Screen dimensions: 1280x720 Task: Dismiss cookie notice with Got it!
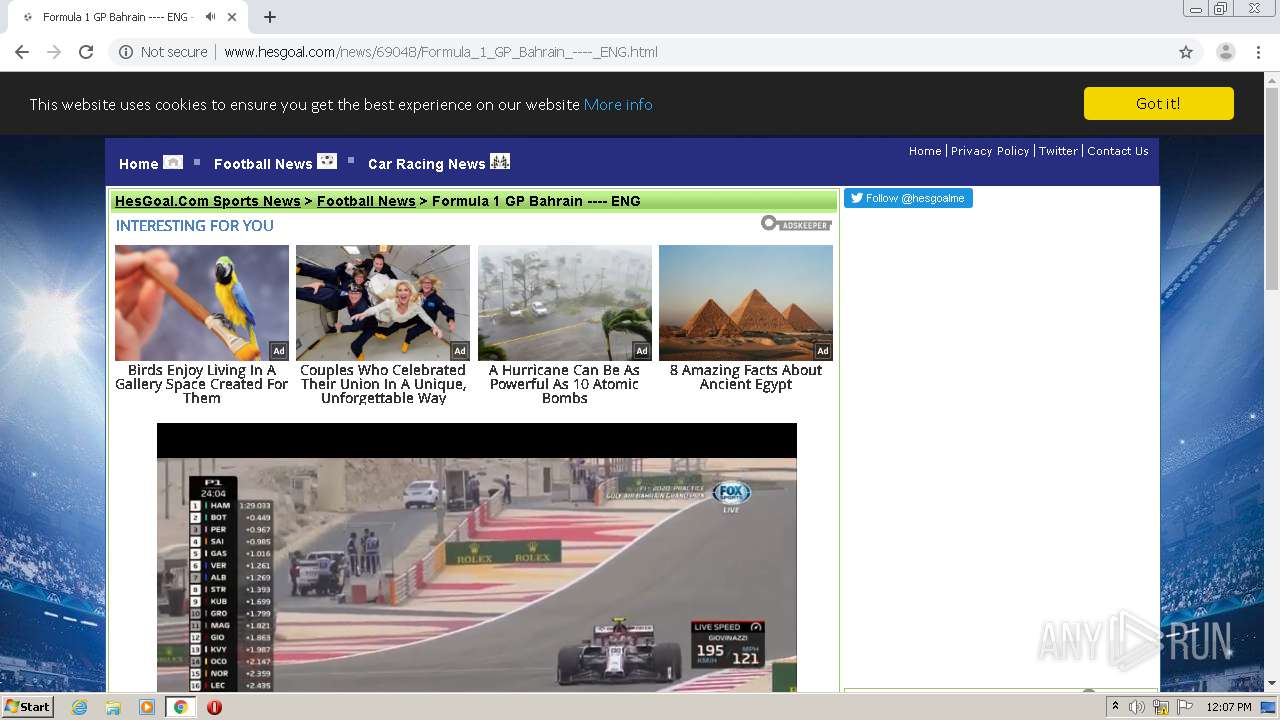click(x=1158, y=104)
